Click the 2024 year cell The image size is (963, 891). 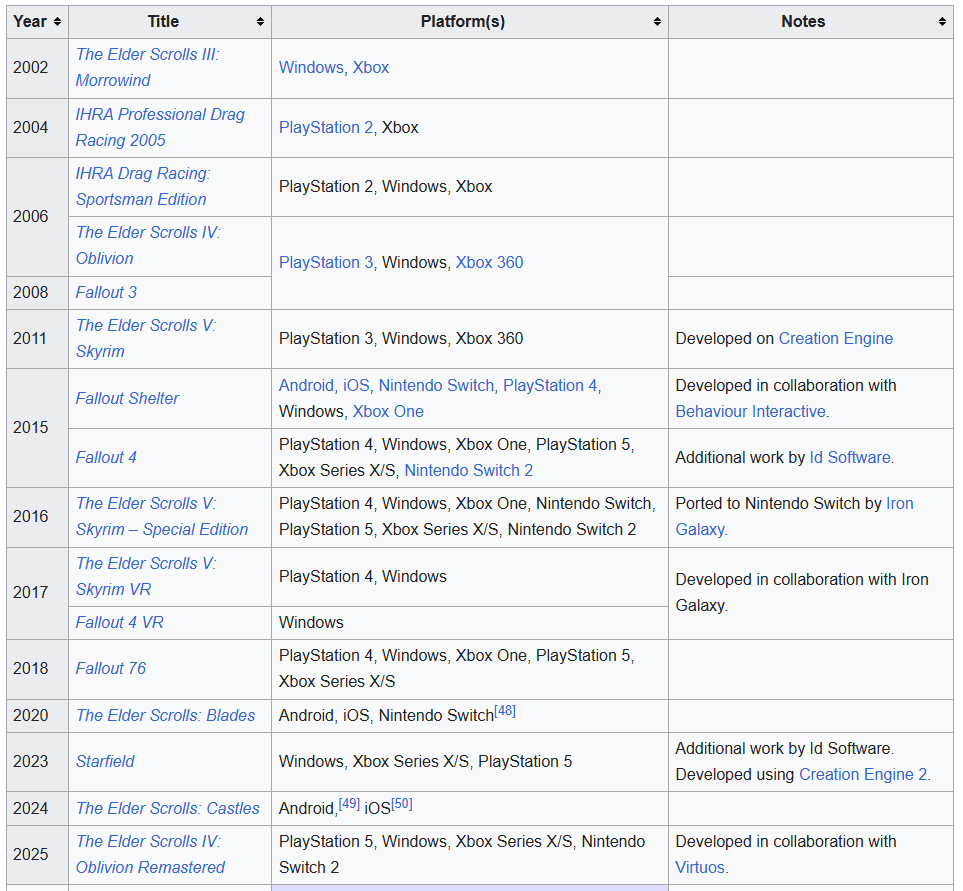click(x=37, y=808)
